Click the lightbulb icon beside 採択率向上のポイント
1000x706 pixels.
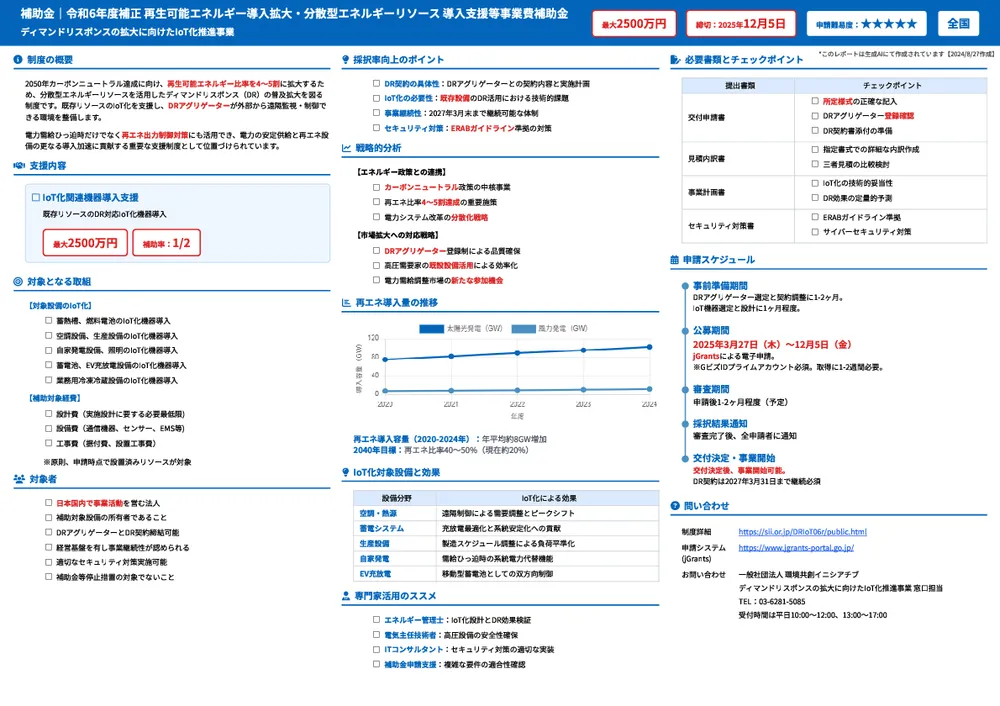coord(346,59)
